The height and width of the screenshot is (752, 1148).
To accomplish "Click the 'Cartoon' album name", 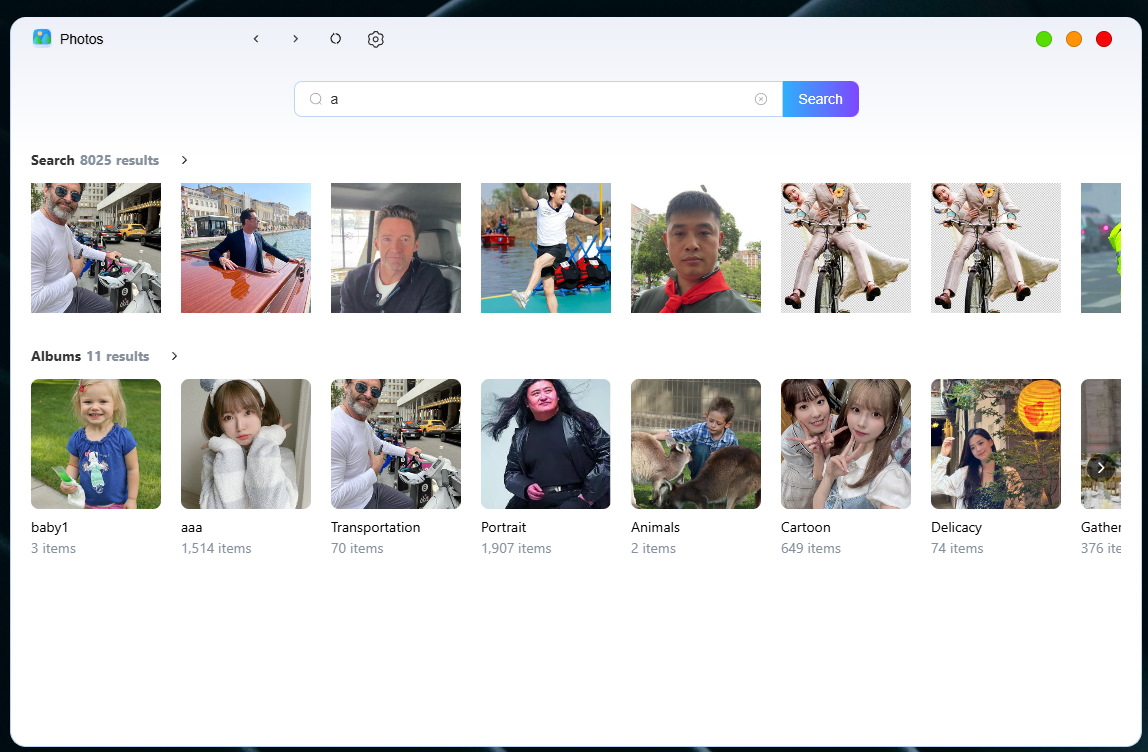I will 805,527.
